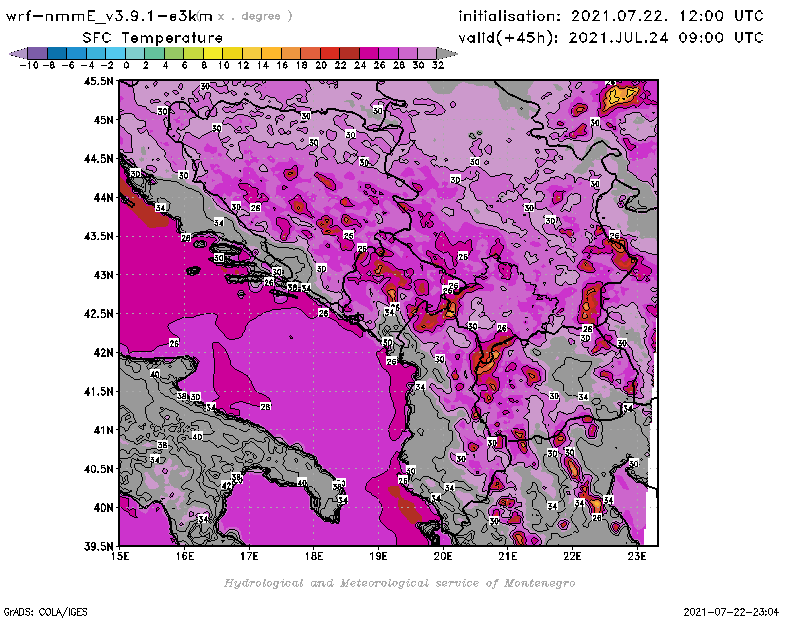Click the 'valid(+45h):' label

click(x=508, y=38)
